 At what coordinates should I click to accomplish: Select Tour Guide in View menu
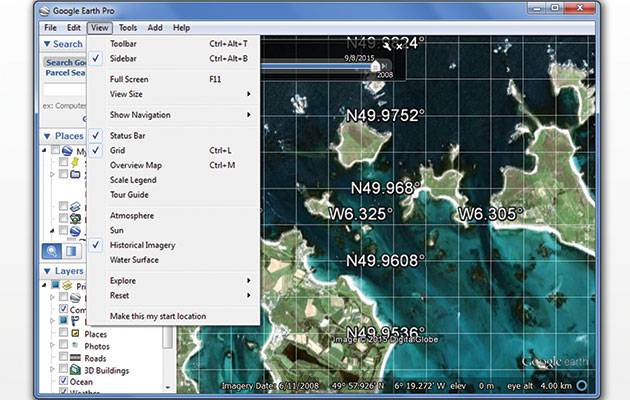pos(174,195)
